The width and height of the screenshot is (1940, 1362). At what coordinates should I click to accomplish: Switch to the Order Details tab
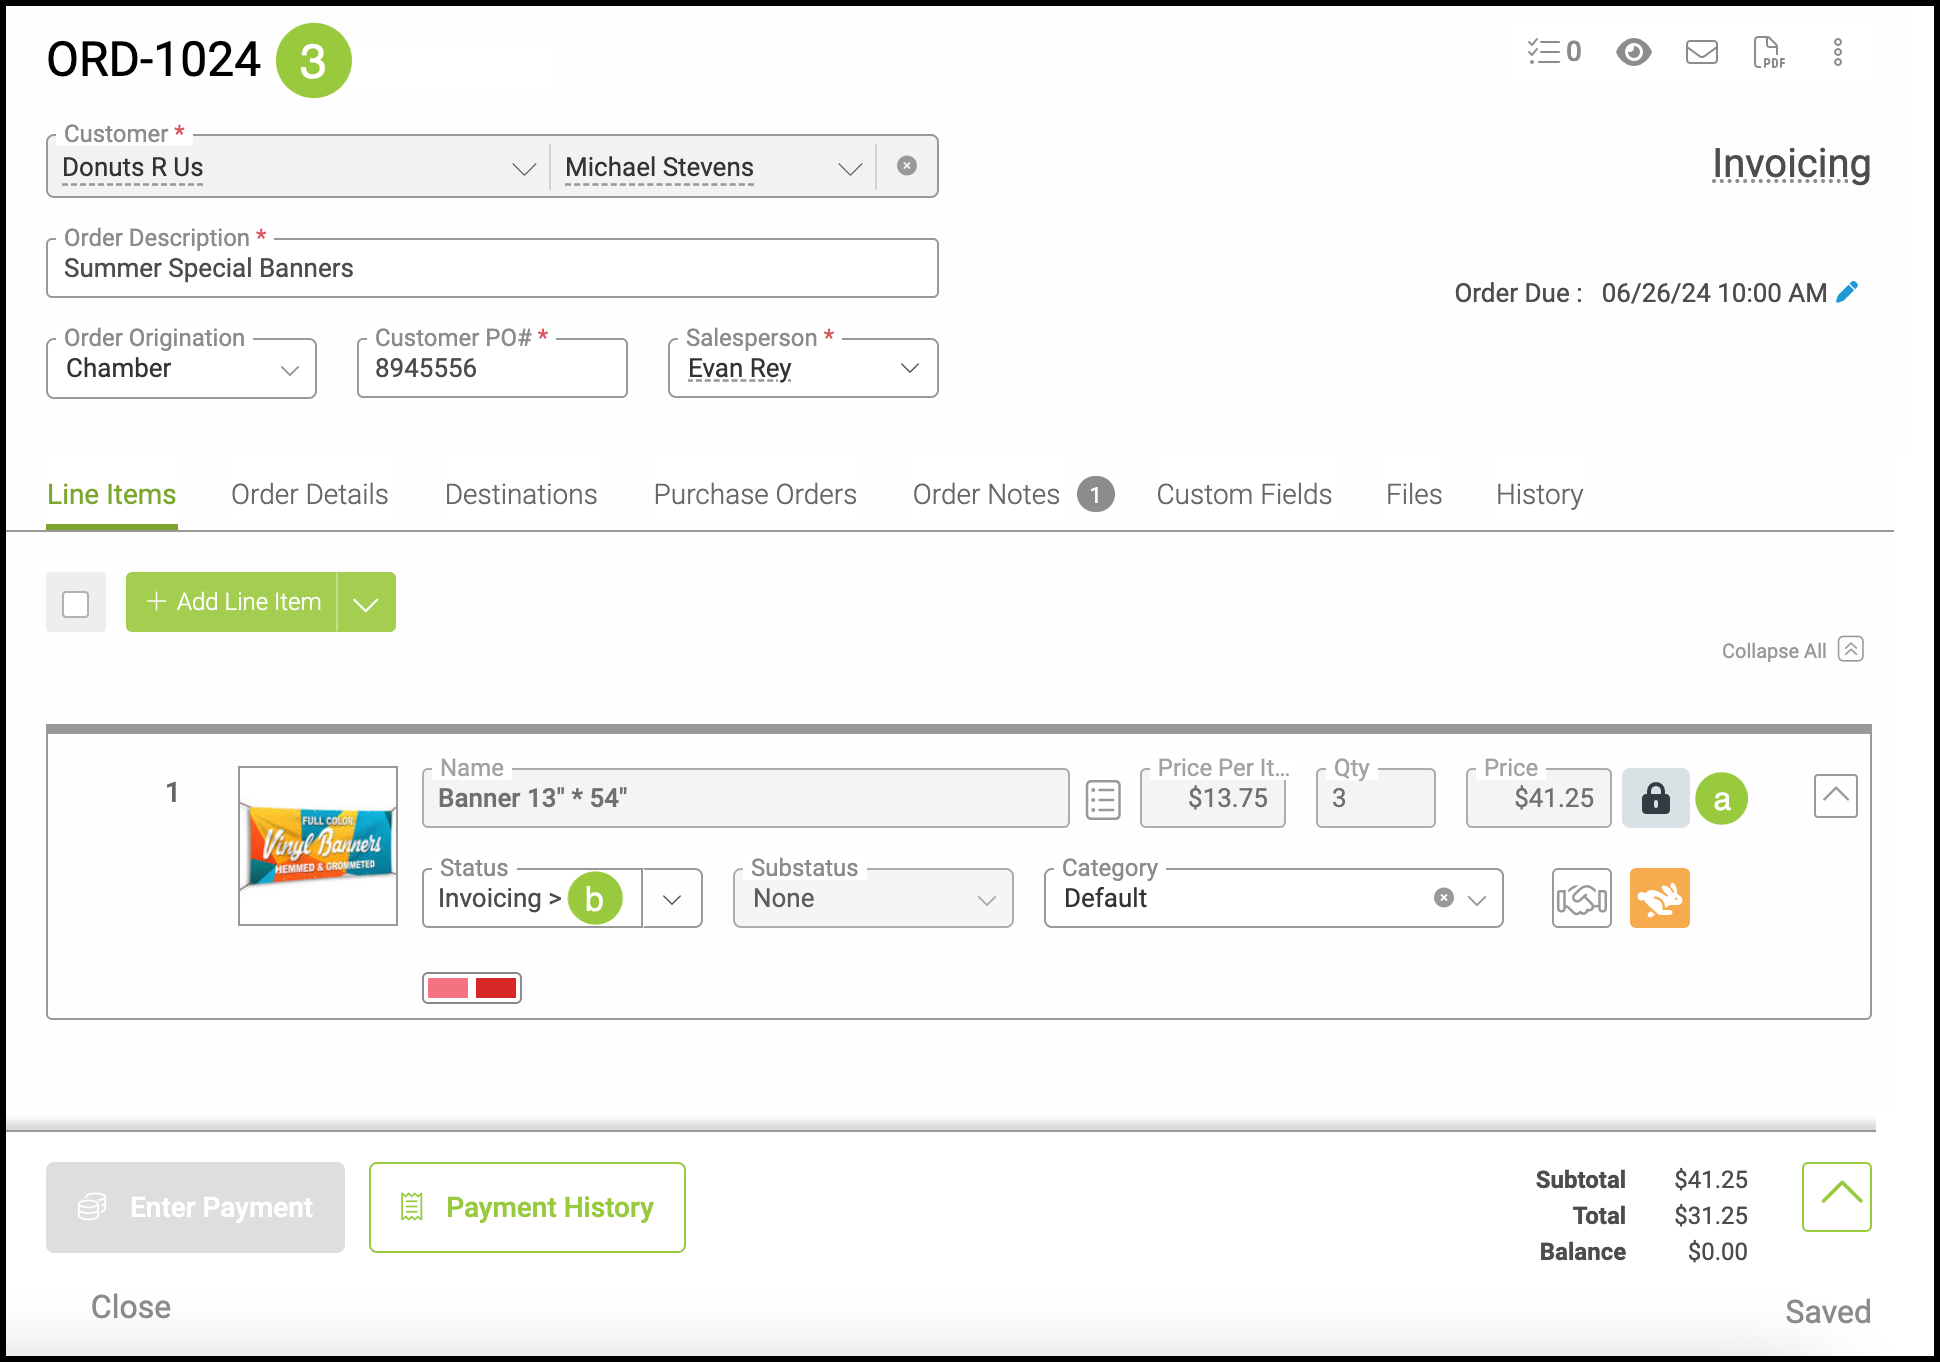tap(309, 495)
